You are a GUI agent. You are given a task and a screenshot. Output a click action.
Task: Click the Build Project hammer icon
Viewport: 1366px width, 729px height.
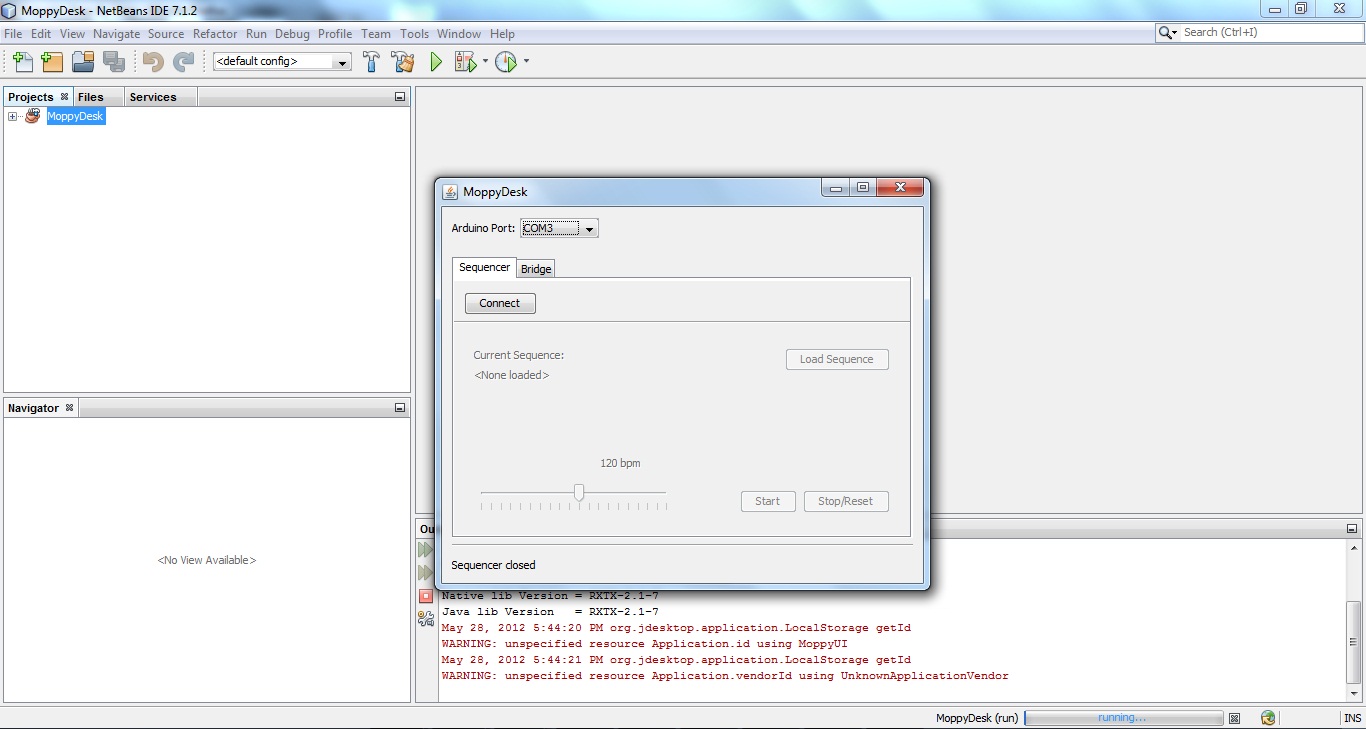coord(371,62)
